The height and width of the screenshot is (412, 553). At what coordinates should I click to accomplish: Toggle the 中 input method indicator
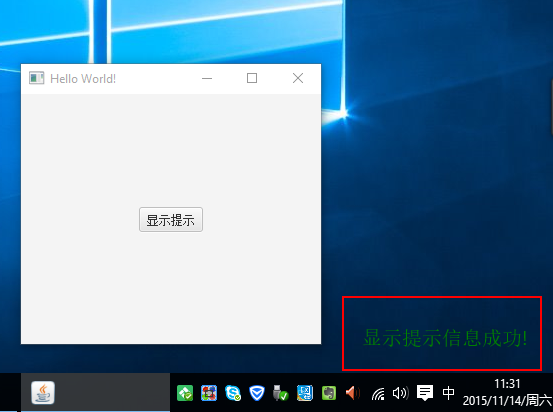448,393
